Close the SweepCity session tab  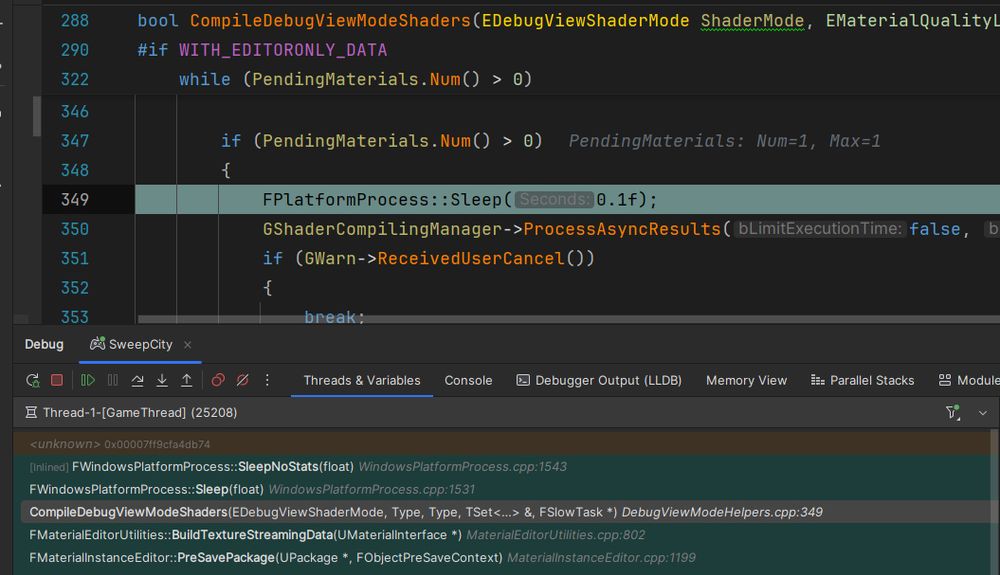pos(188,345)
